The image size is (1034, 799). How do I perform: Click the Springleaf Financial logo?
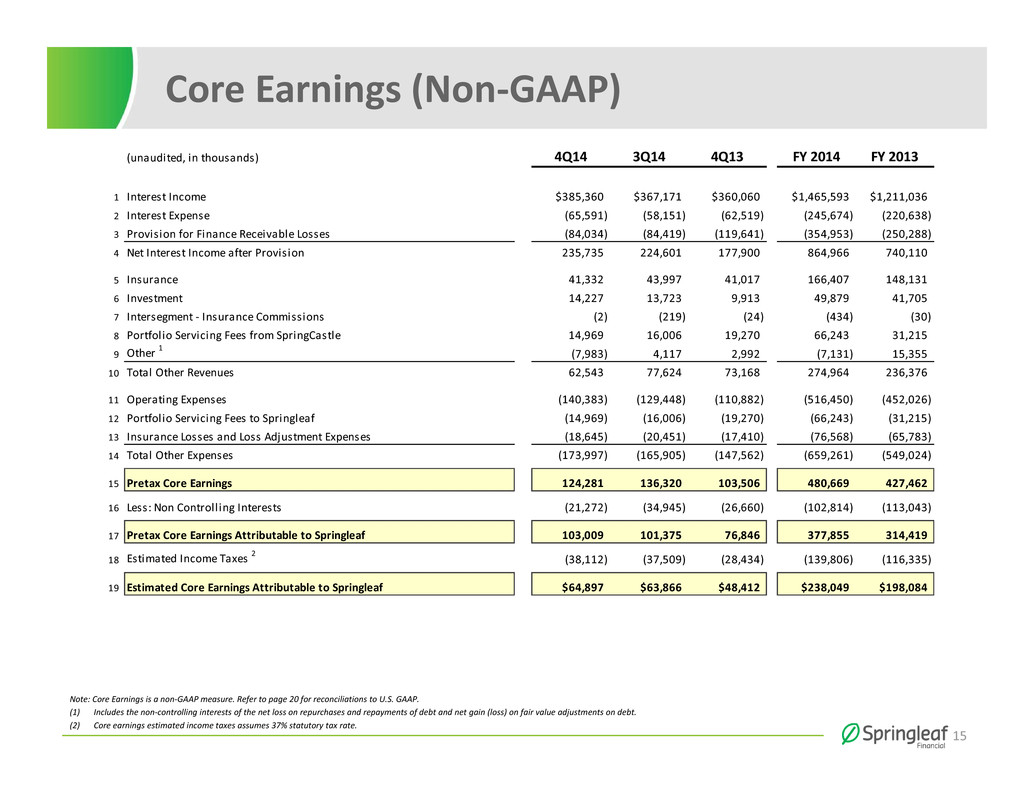tap(894, 735)
